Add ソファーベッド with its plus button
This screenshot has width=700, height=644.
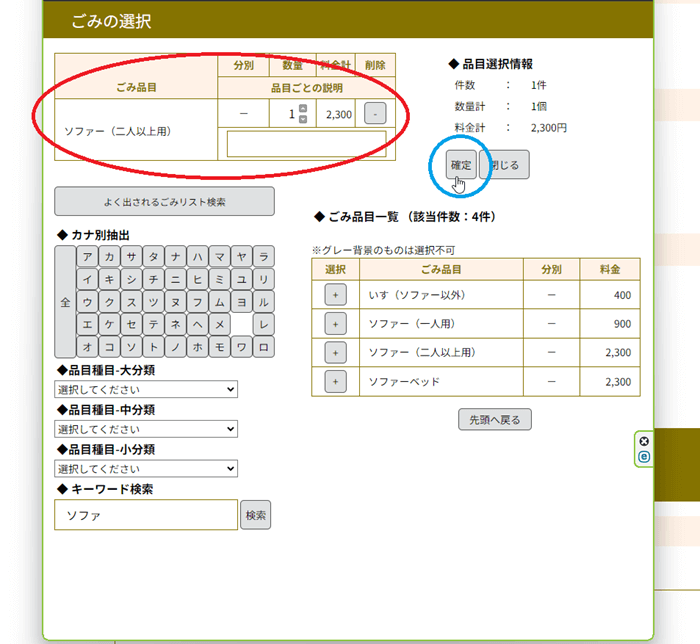(x=335, y=382)
